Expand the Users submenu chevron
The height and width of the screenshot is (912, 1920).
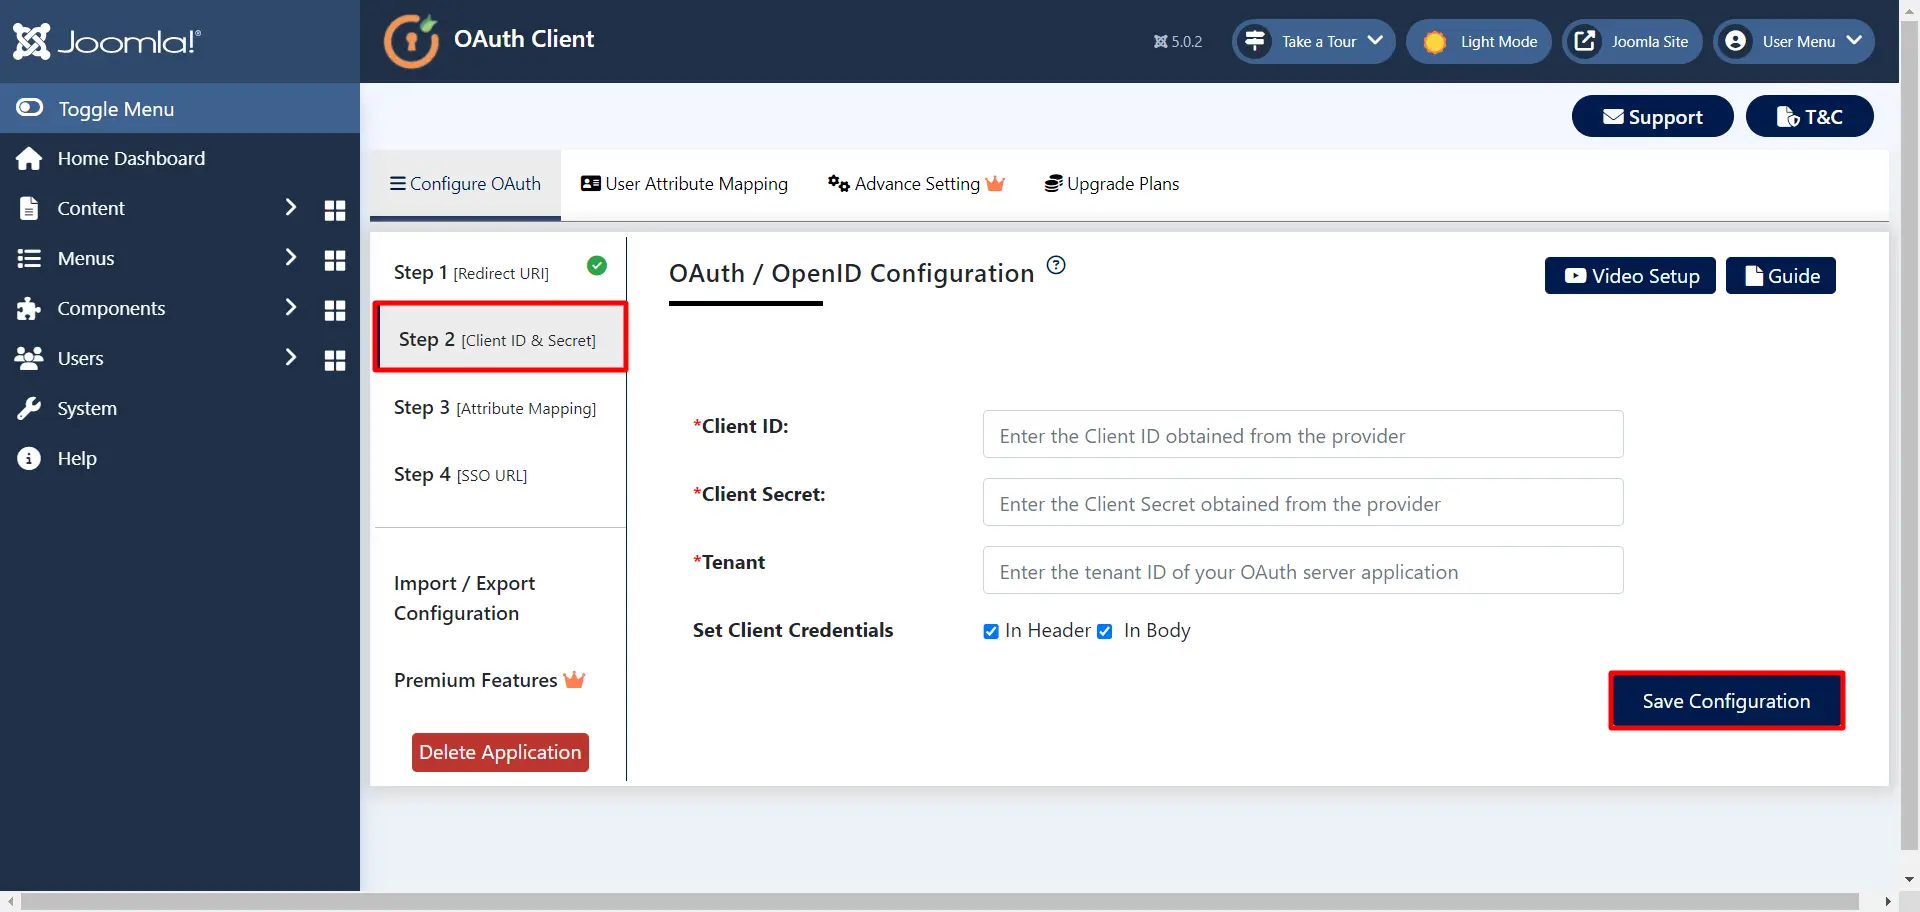(291, 357)
